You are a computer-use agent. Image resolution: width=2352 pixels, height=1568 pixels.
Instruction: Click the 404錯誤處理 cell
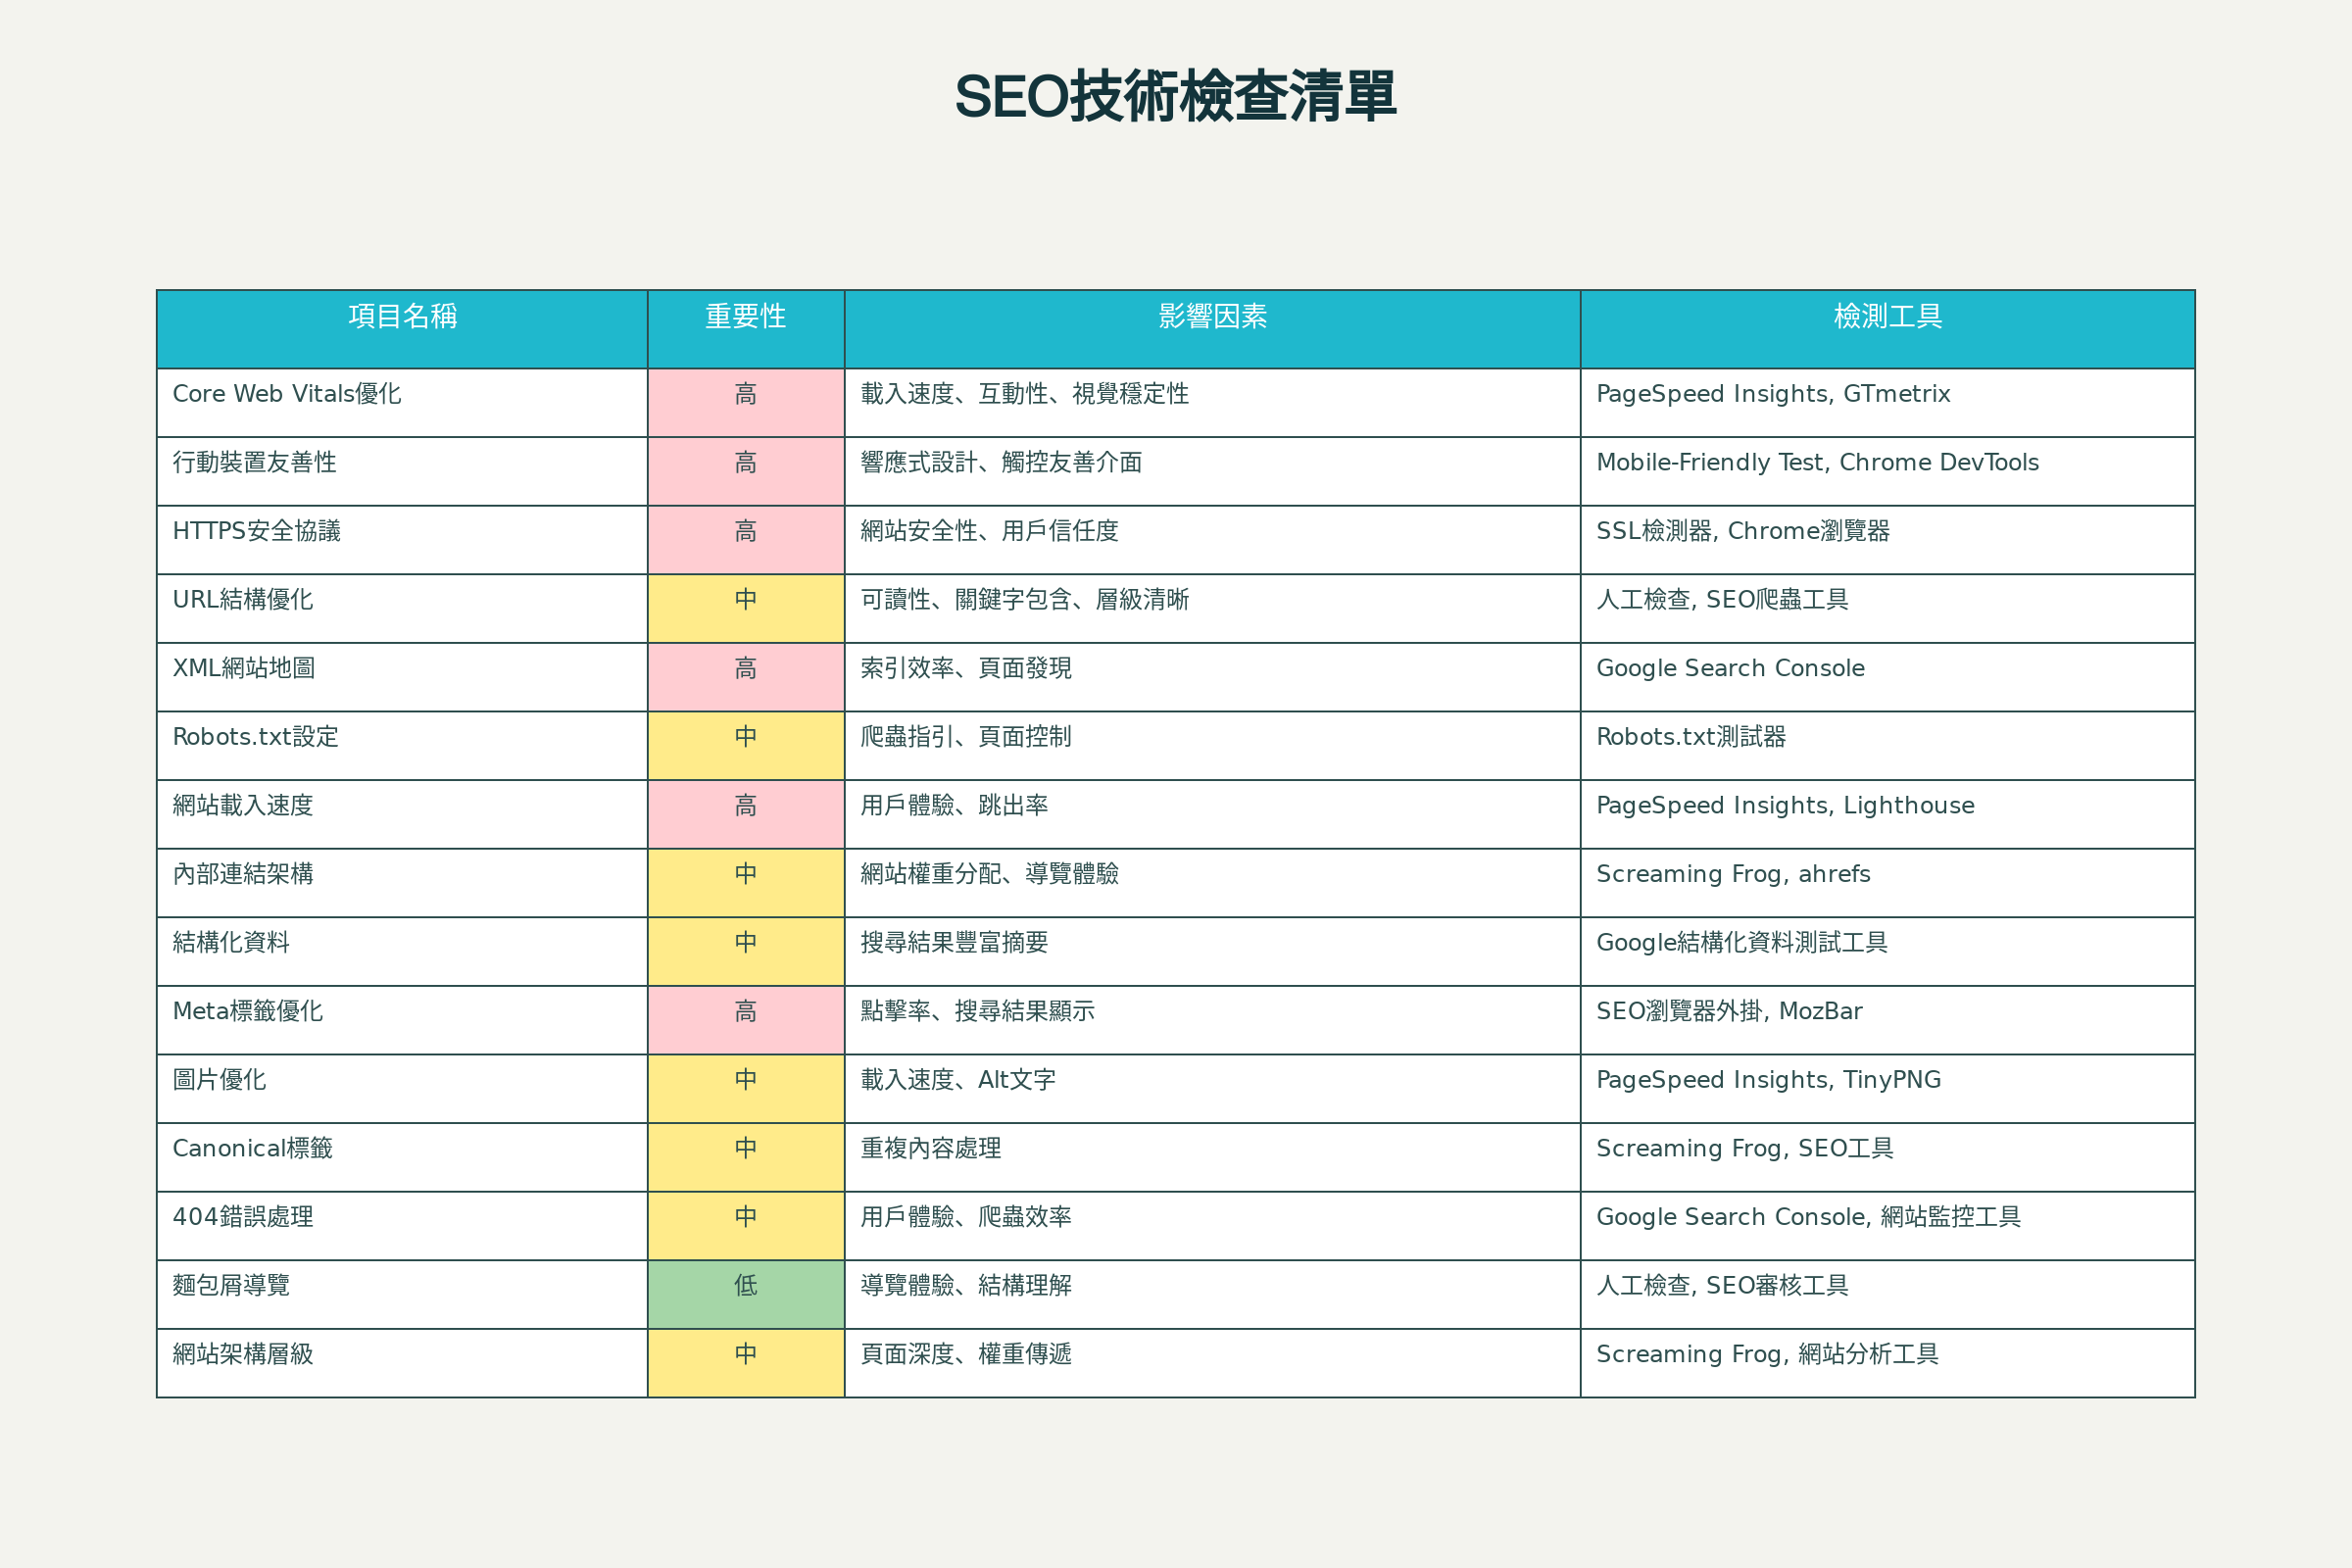402,1226
